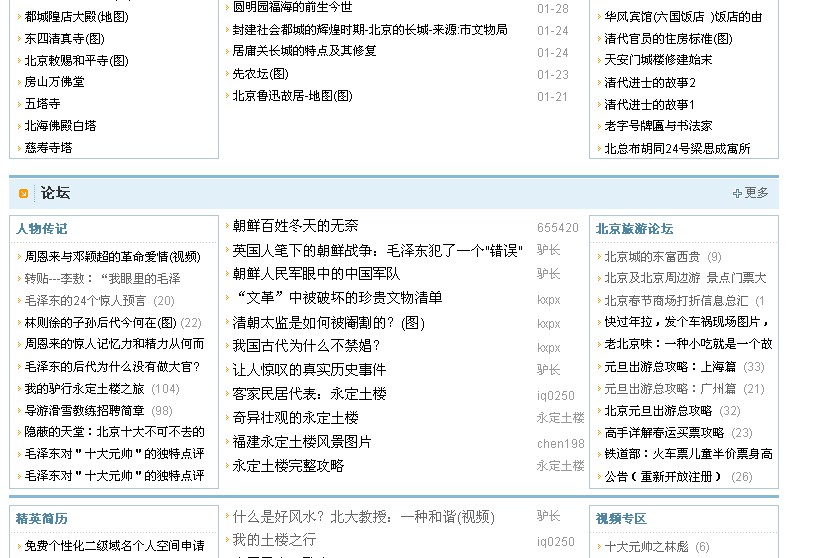Click author chen198 beside 福建永定土楼风景图片
The image size is (822, 558).
coord(561,444)
